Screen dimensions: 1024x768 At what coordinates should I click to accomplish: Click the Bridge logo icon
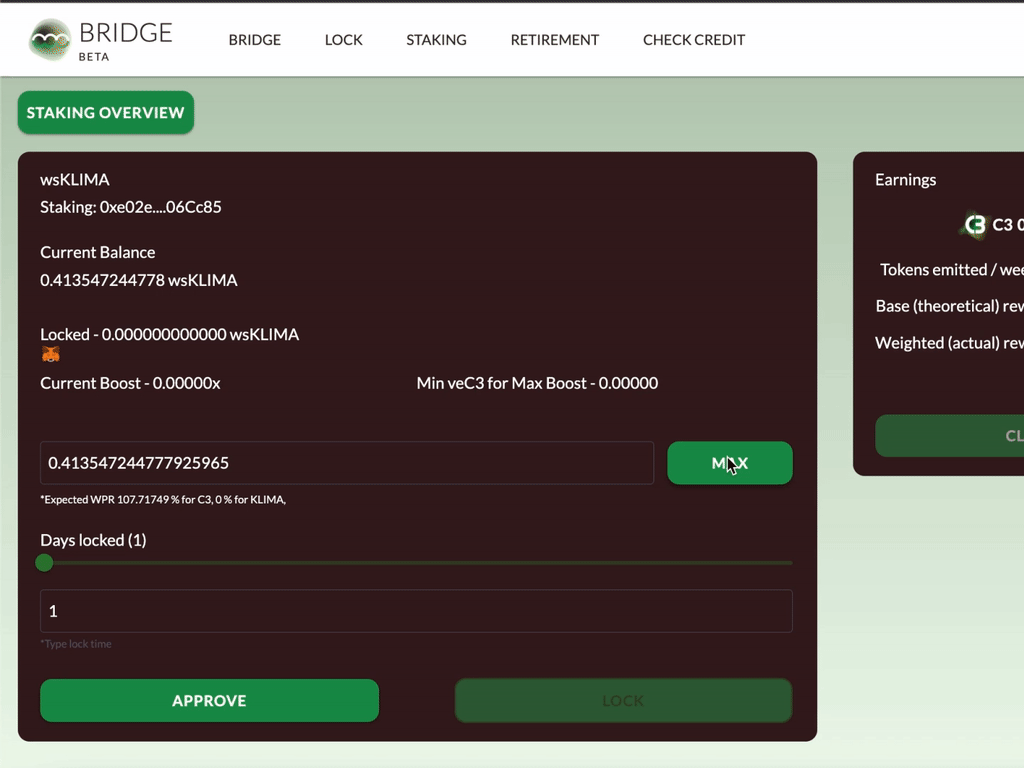click(x=50, y=40)
